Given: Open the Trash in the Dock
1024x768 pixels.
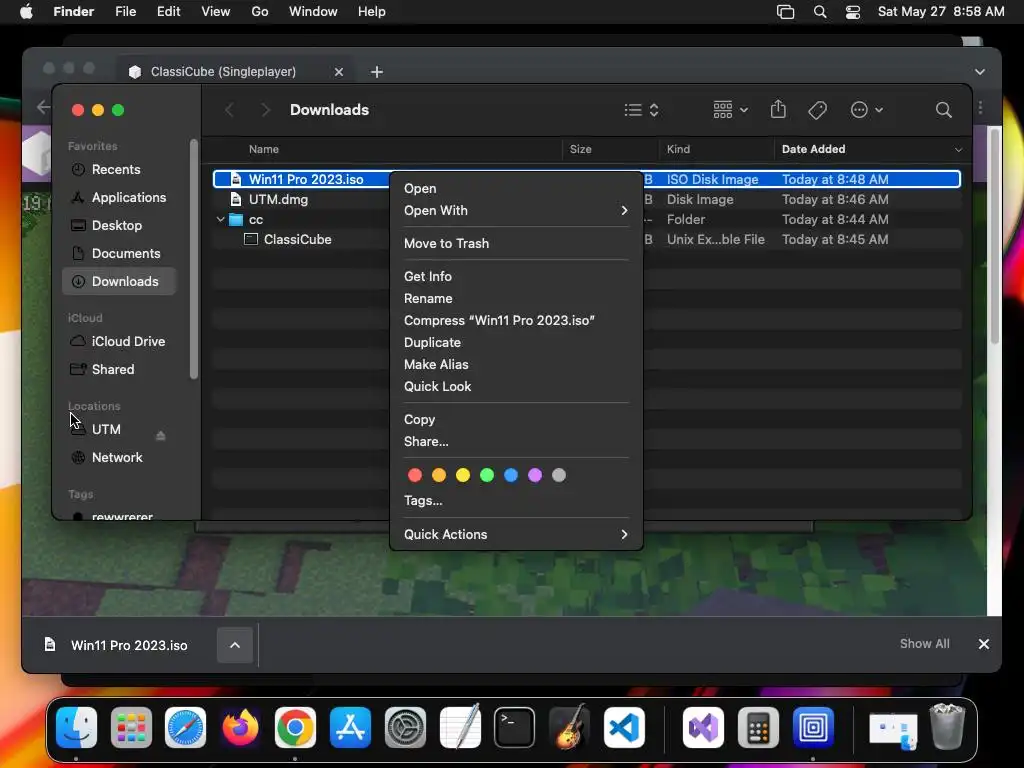Looking at the screenshot, I should pyautogui.click(x=947, y=727).
